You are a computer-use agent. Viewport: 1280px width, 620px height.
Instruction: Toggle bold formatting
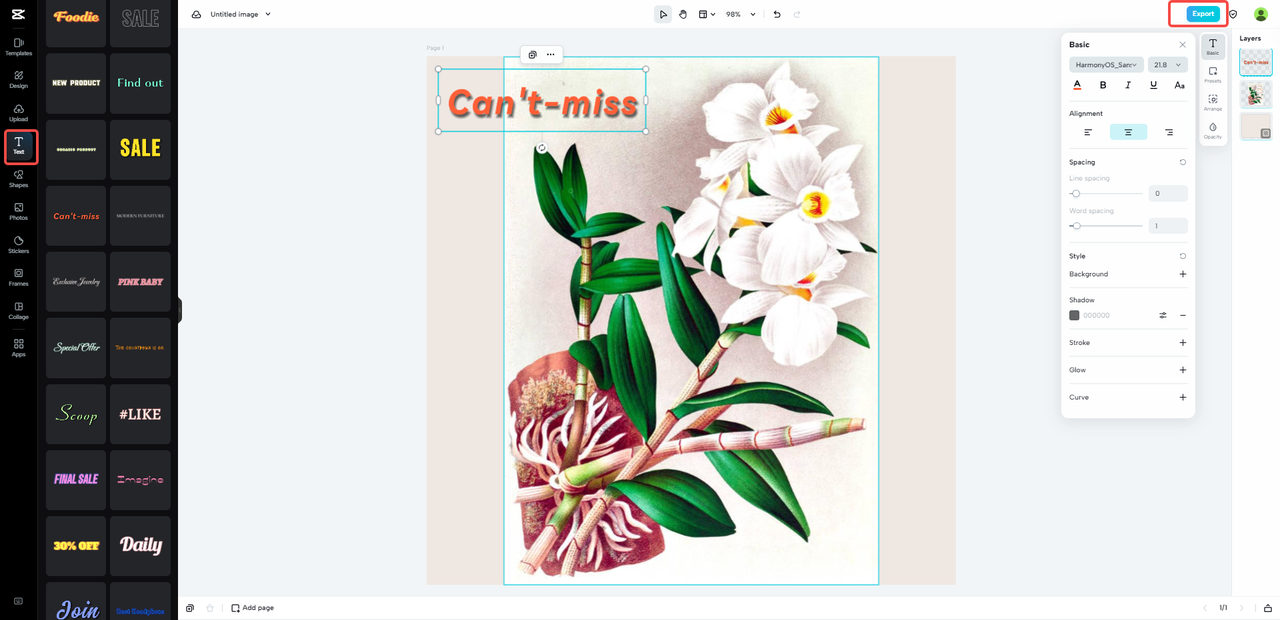(1103, 86)
